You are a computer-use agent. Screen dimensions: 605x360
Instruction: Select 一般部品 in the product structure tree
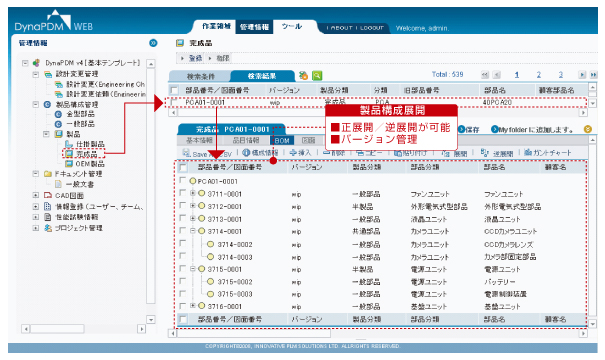tap(75, 124)
